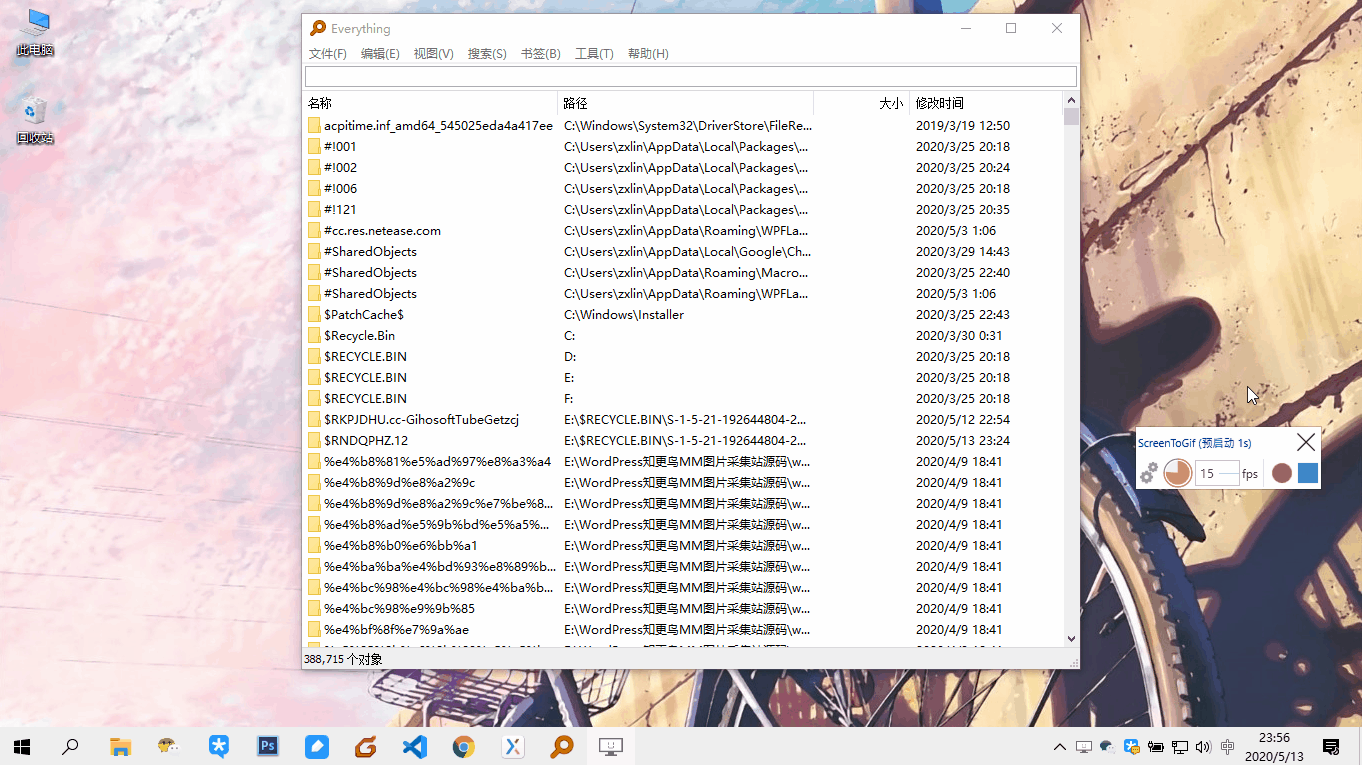Screen dimensions: 1362x765
Task: Click the fps value field in ScreenToGif
Action: tap(1216, 474)
